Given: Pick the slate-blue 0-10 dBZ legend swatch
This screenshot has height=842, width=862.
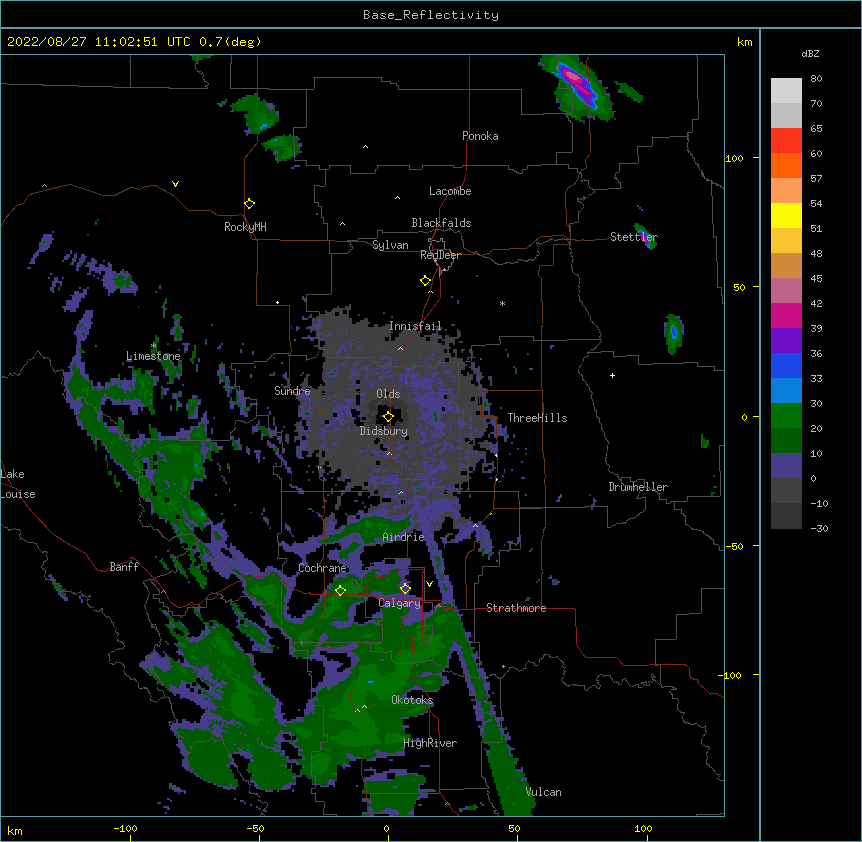Looking at the screenshot, I should pos(786,466).
